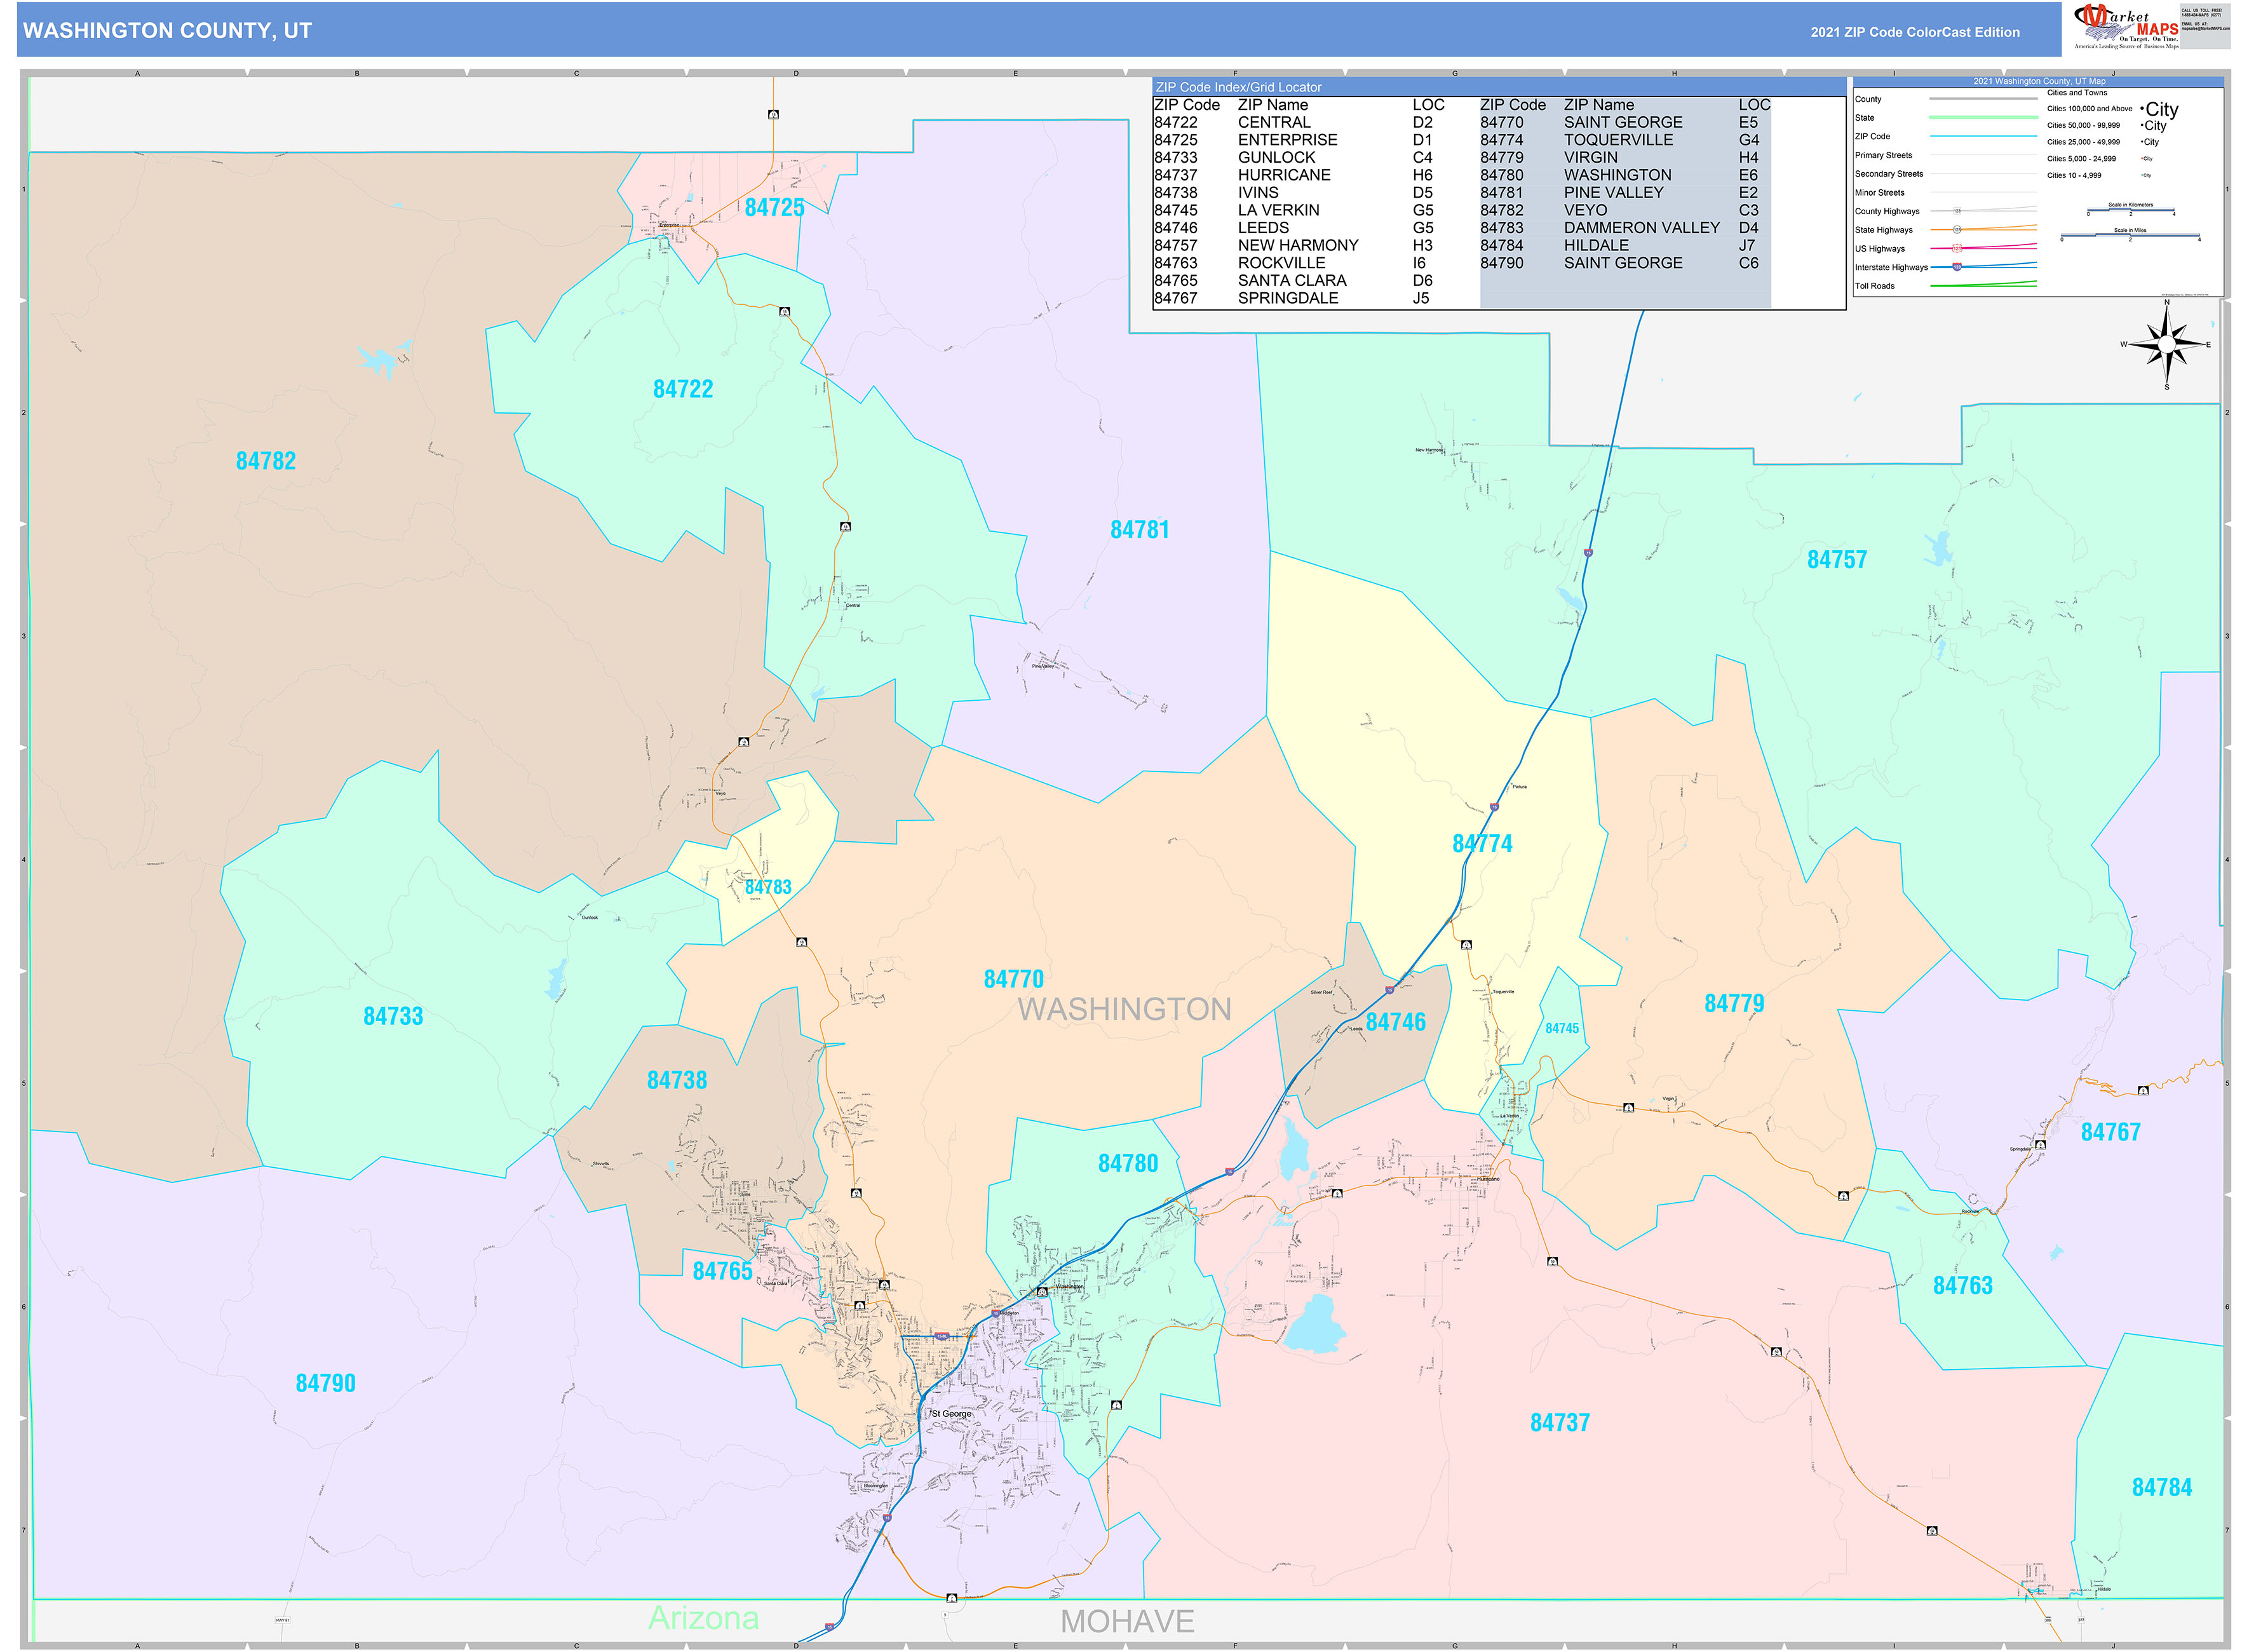Click the 'Scale in Miles' bar in legend

pyautogui.click(x=2130, y=235)
